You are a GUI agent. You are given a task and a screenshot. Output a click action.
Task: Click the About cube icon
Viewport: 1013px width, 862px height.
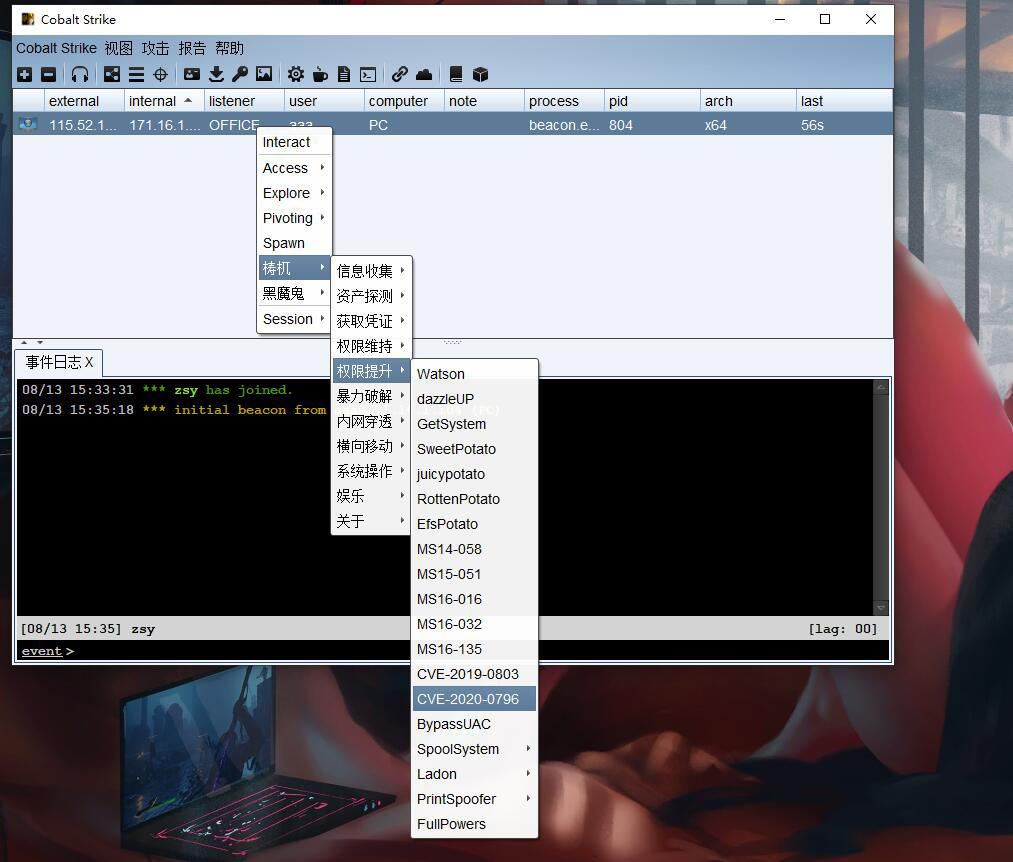click(480, 74)
